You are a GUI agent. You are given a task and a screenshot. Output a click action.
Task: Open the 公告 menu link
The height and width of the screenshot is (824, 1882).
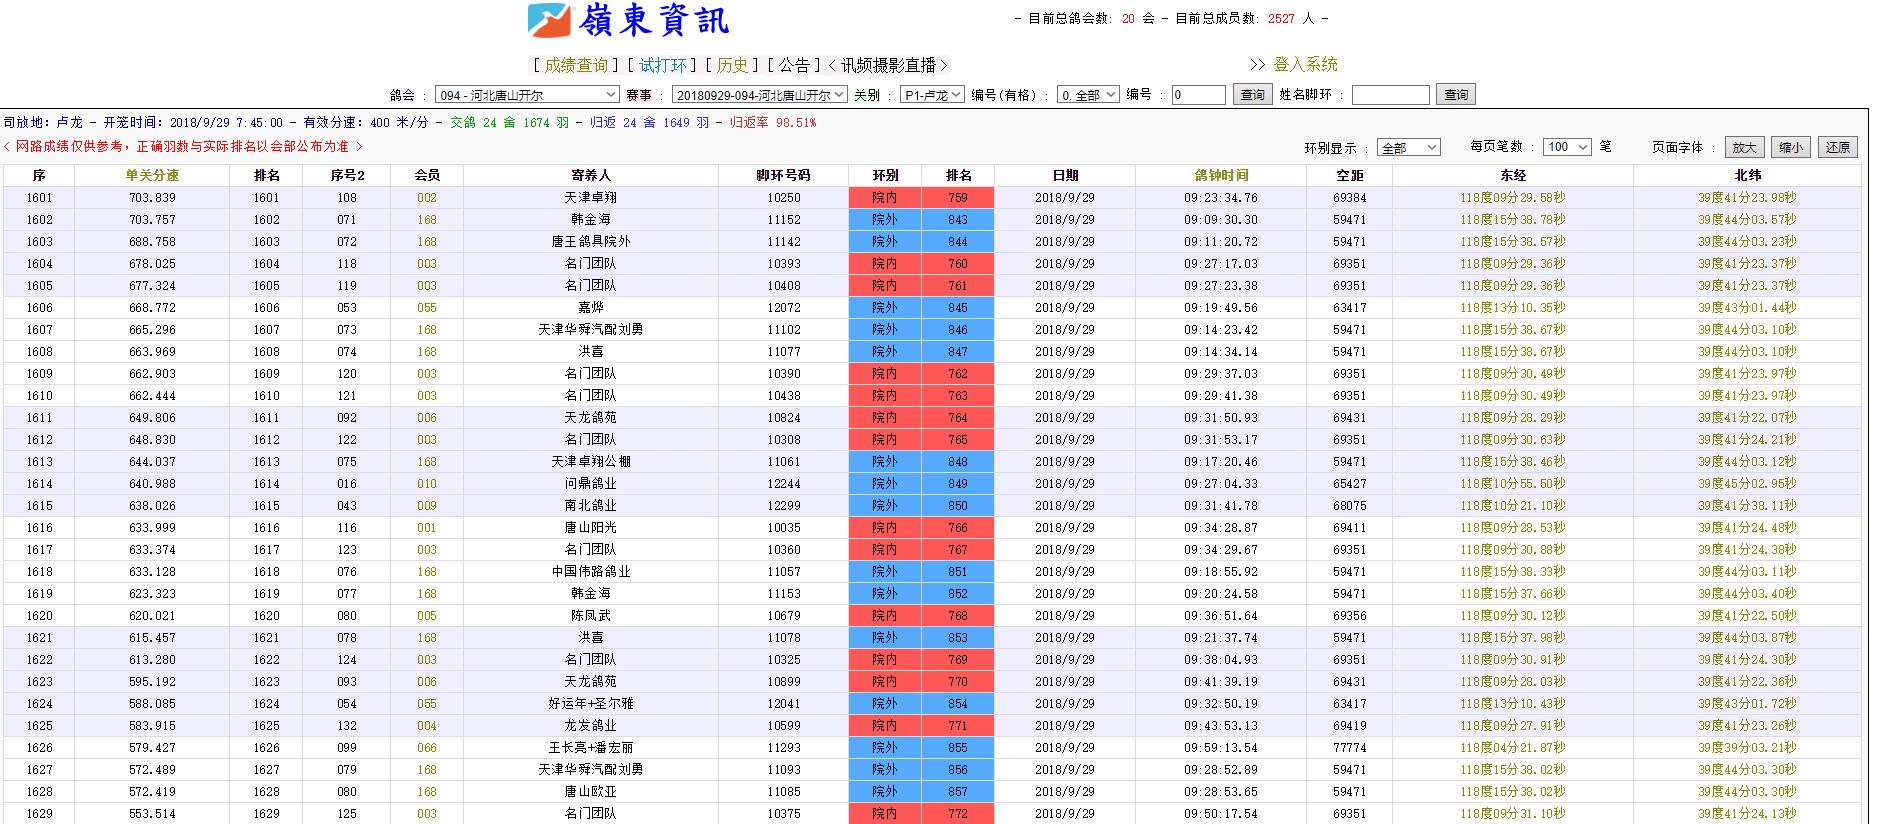[x=794, y=65]
